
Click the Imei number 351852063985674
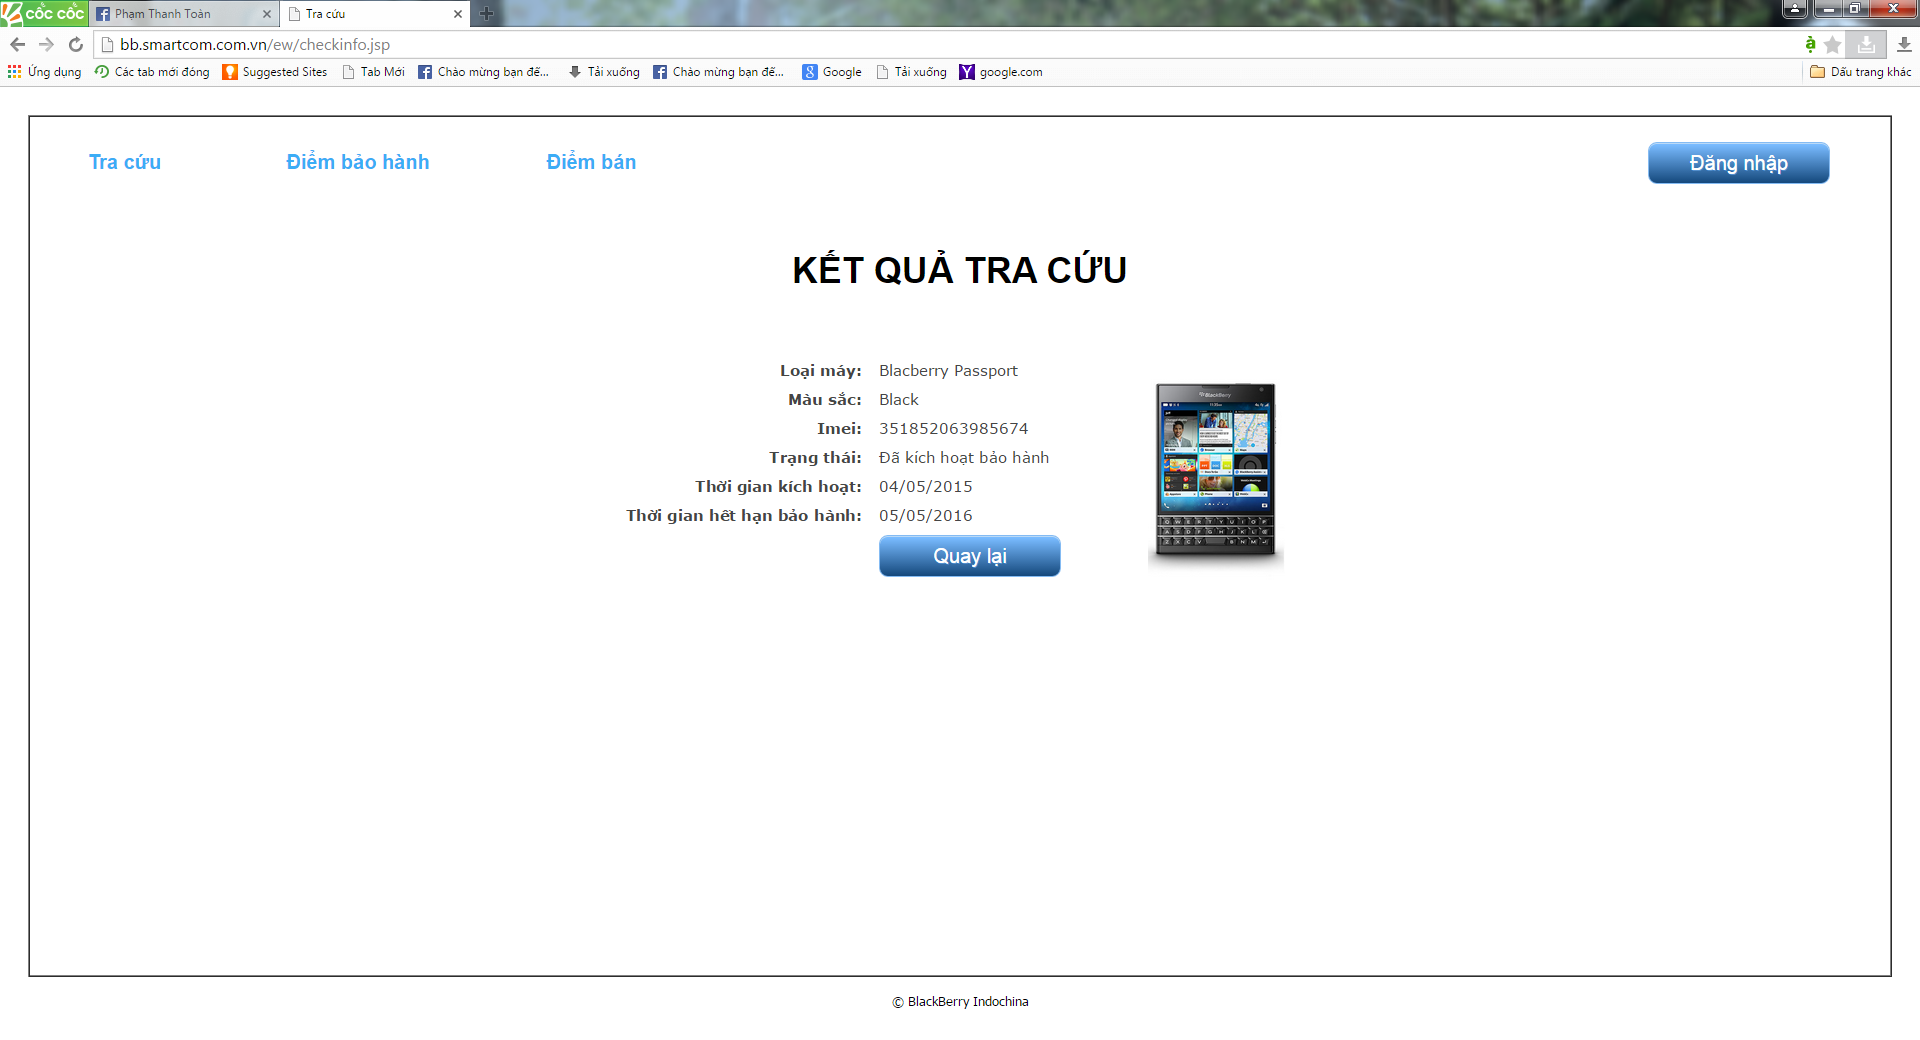pos(953,429)
